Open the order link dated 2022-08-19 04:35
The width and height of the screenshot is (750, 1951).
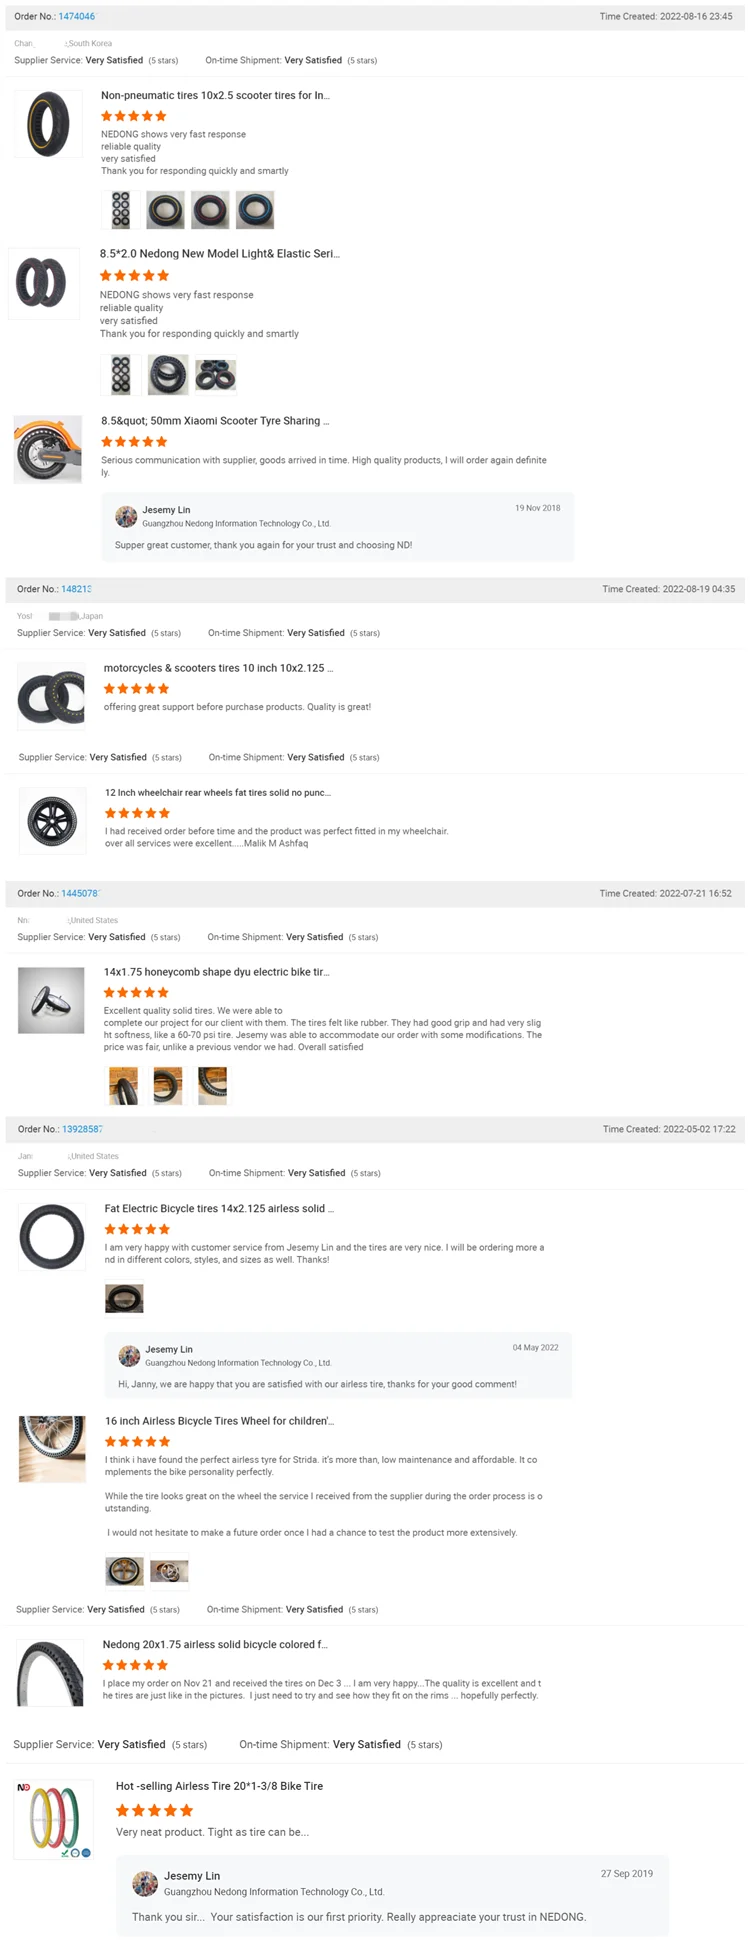tap(76, 589)
